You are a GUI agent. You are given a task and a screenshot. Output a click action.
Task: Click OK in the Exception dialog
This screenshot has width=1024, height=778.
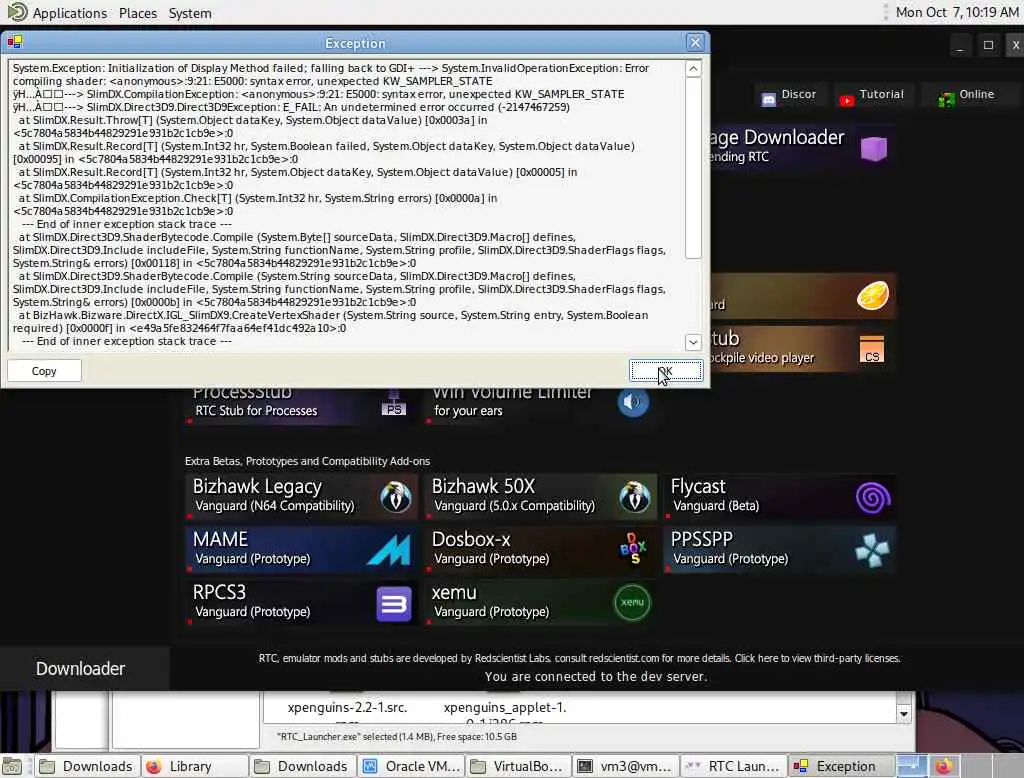pos(665,371)
